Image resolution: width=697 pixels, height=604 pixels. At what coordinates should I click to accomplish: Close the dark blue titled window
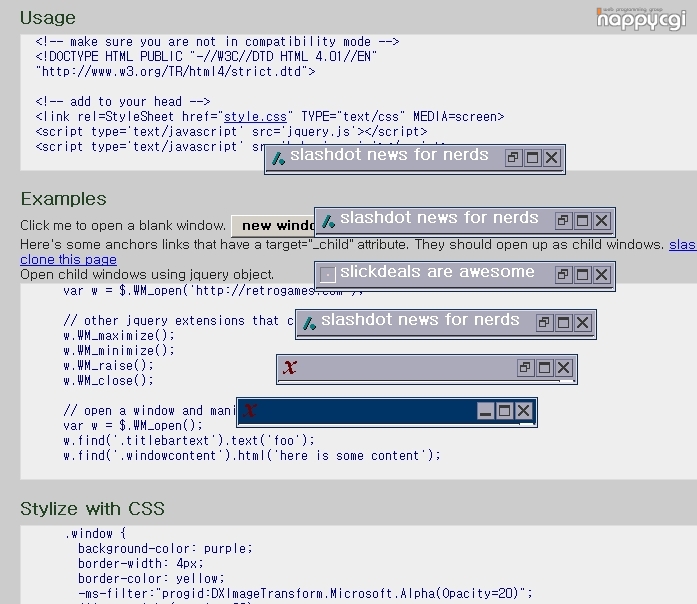point(524,411)
